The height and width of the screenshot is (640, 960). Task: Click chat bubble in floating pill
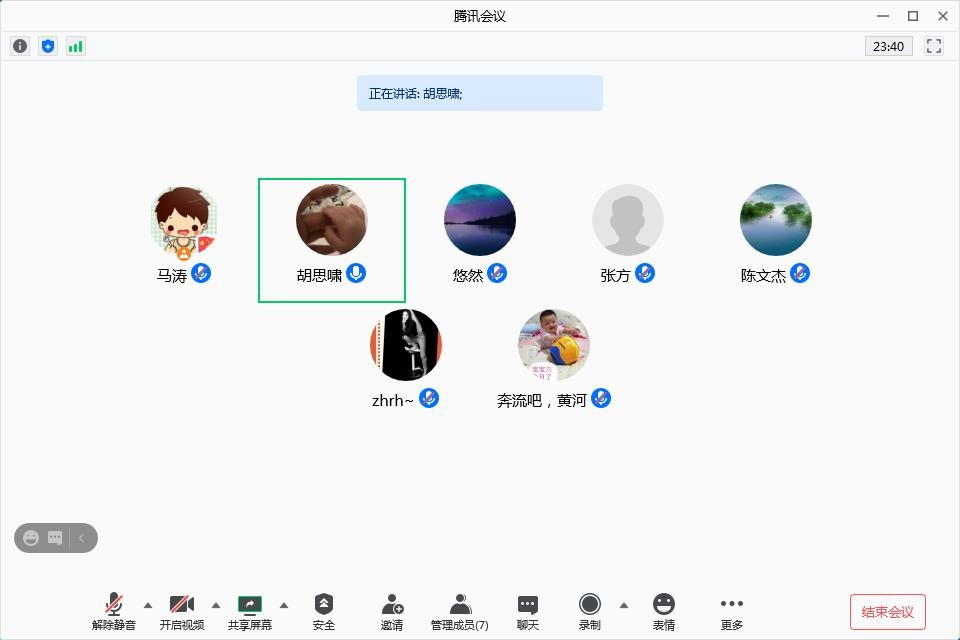55,538
